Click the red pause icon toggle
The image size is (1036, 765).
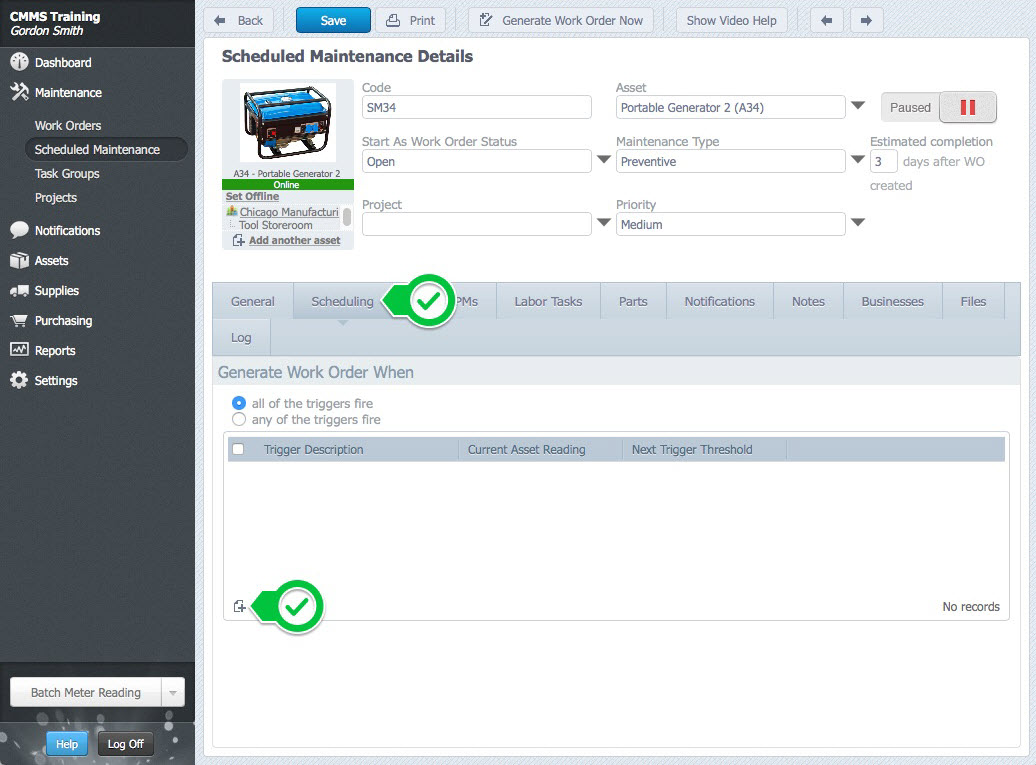968,107
